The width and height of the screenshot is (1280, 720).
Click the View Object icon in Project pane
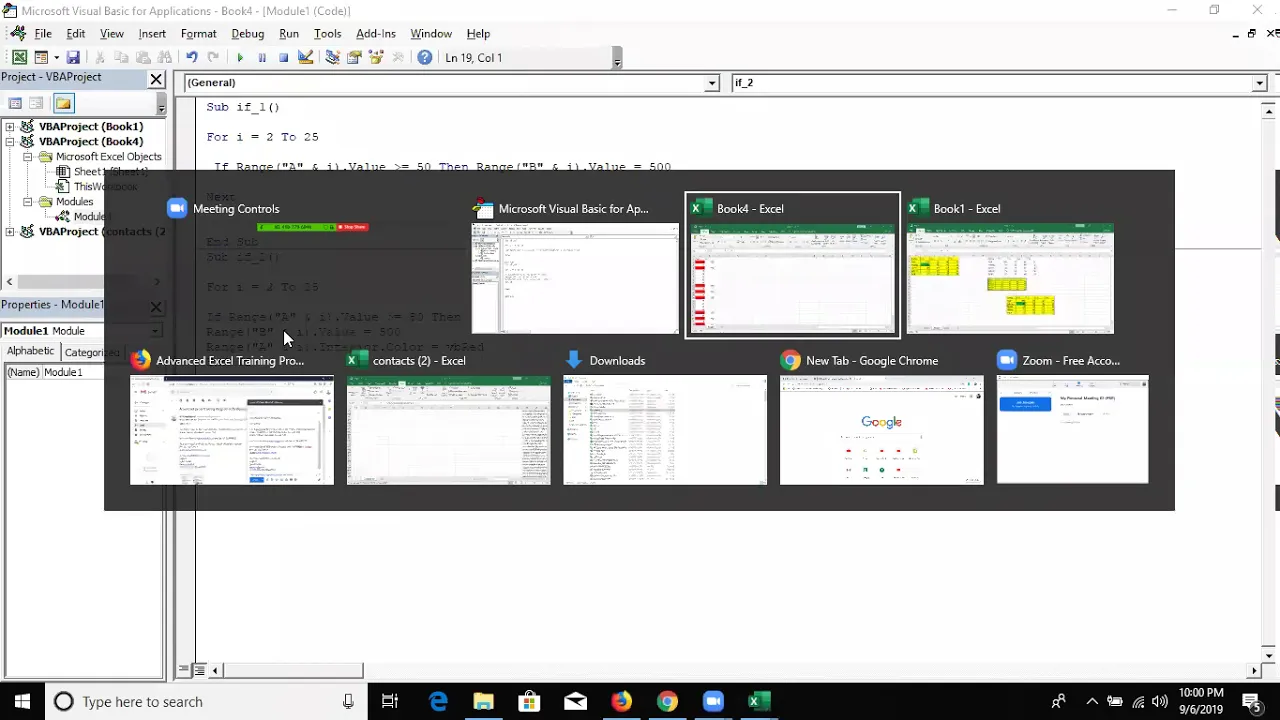click(36, 103)
